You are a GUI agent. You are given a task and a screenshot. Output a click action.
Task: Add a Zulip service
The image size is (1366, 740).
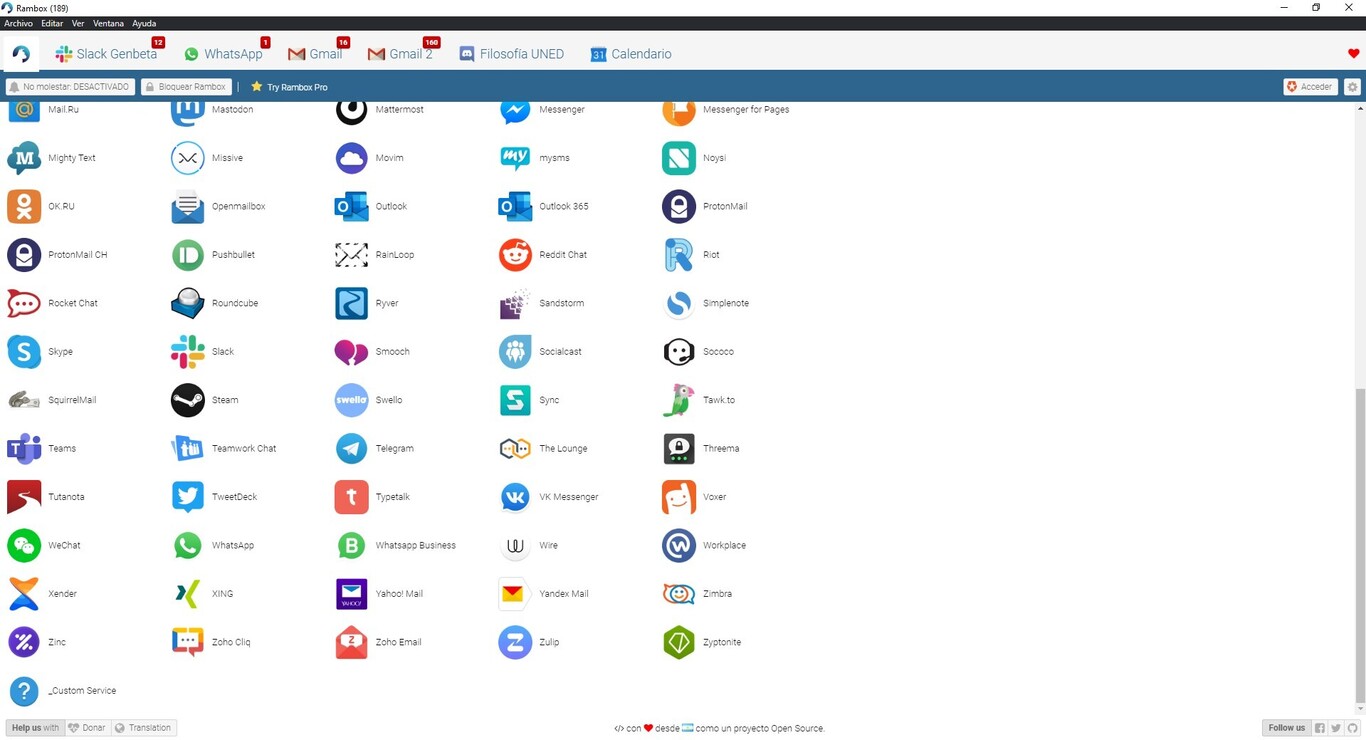[x=514, y=641]
